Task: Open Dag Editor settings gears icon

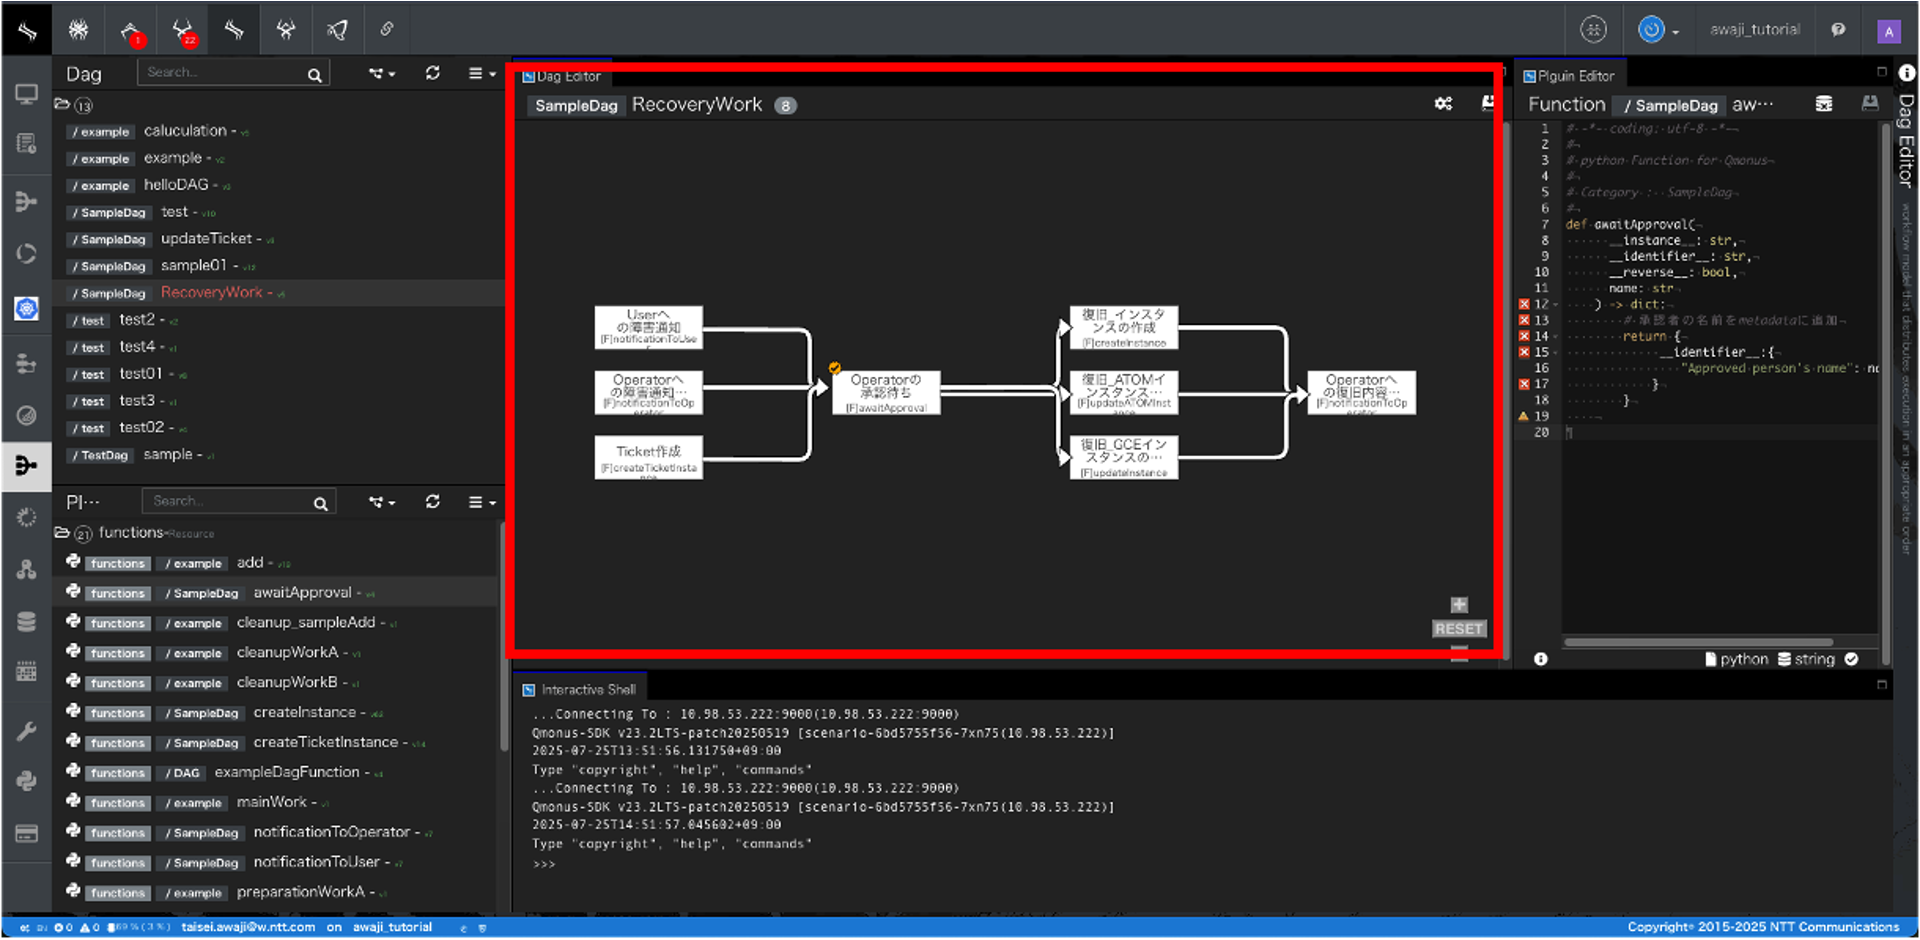Action: click(x=1443, y=104)
